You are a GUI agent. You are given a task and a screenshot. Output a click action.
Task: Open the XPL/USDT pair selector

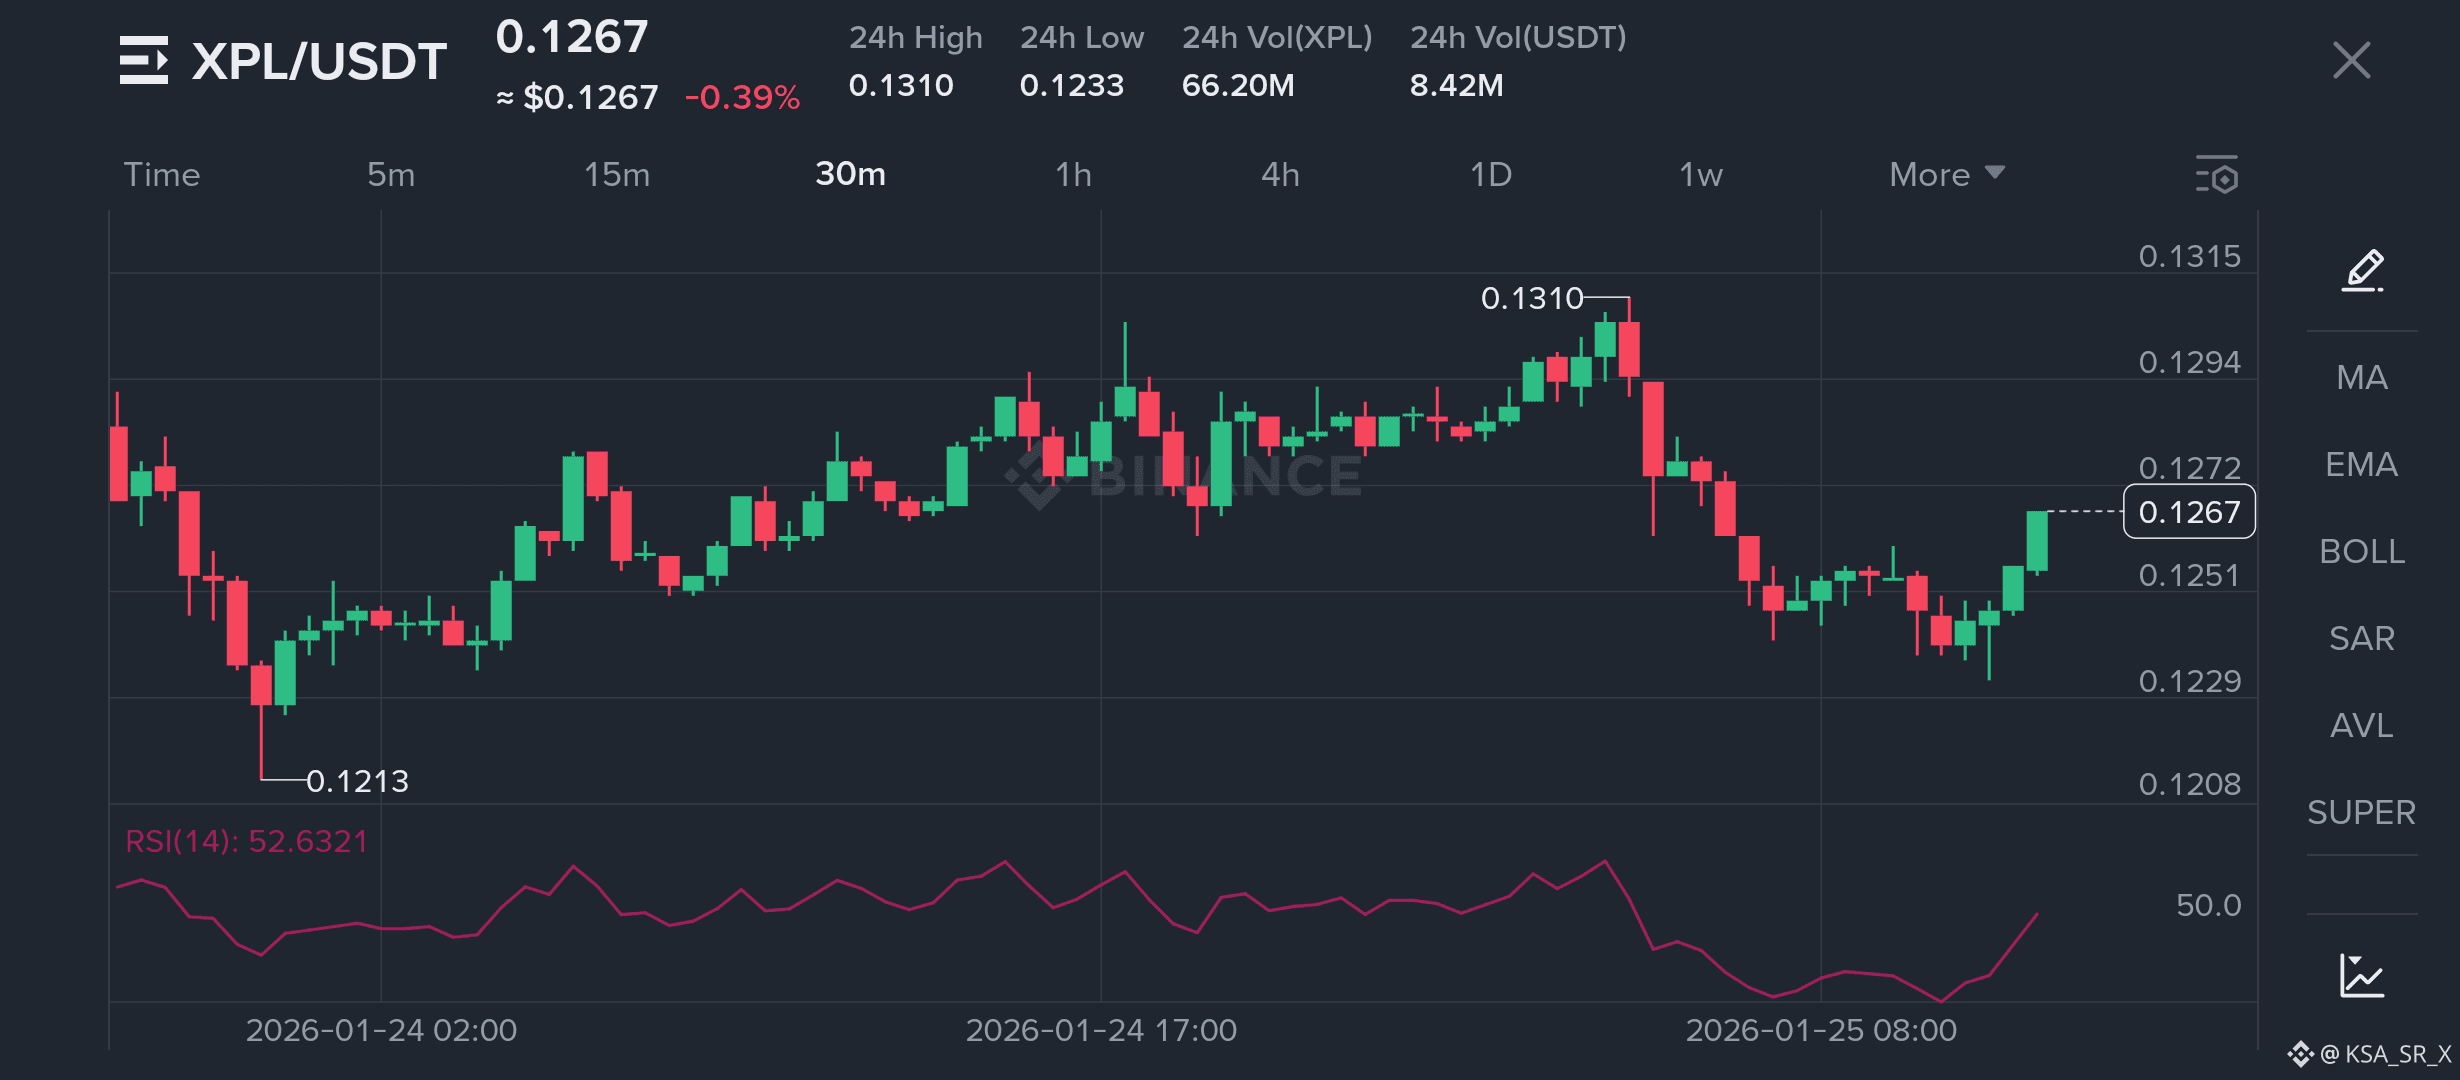(x=318, y=62)
